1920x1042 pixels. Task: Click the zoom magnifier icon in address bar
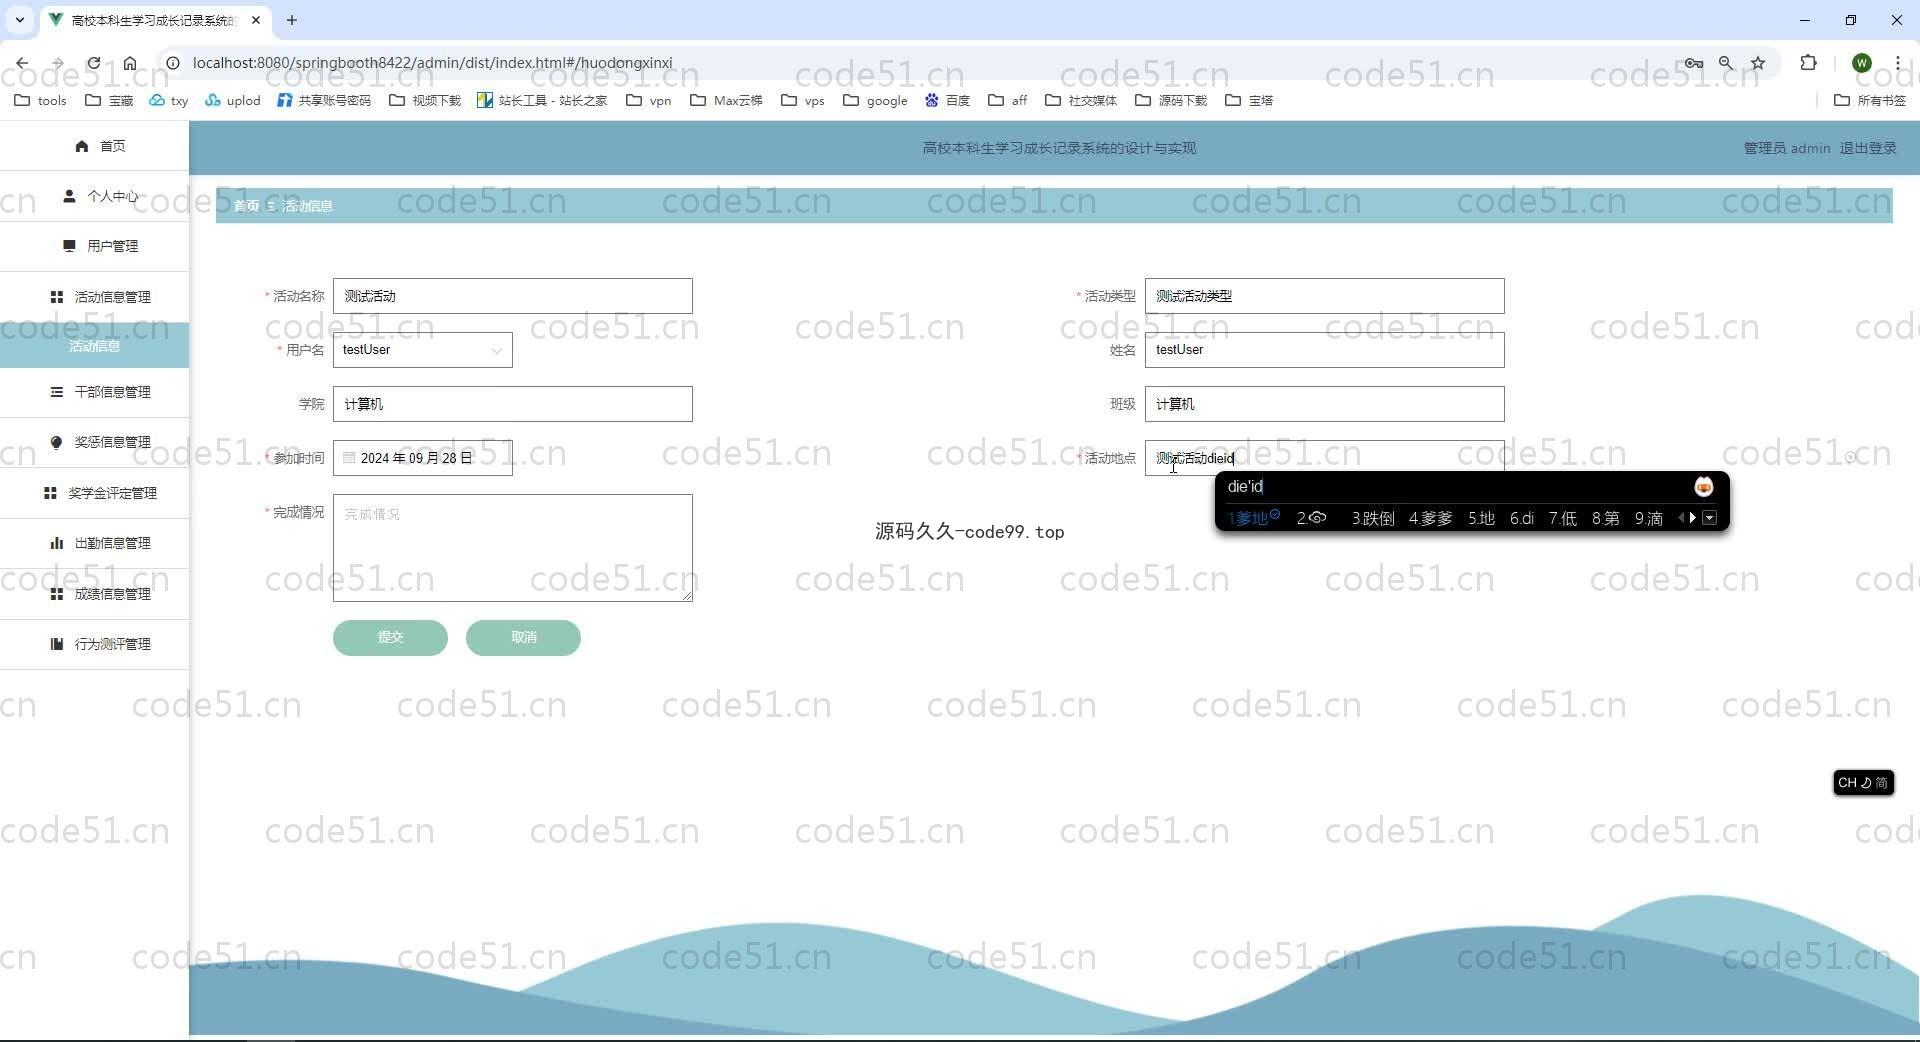coord(1726,63)
